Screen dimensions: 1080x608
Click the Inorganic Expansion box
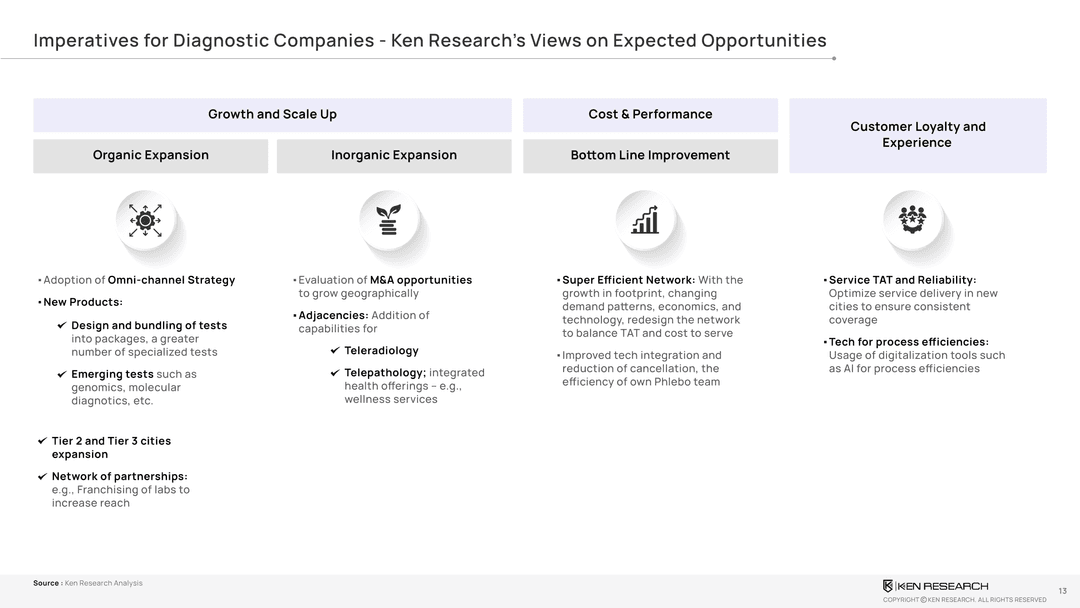click(394, 156)
